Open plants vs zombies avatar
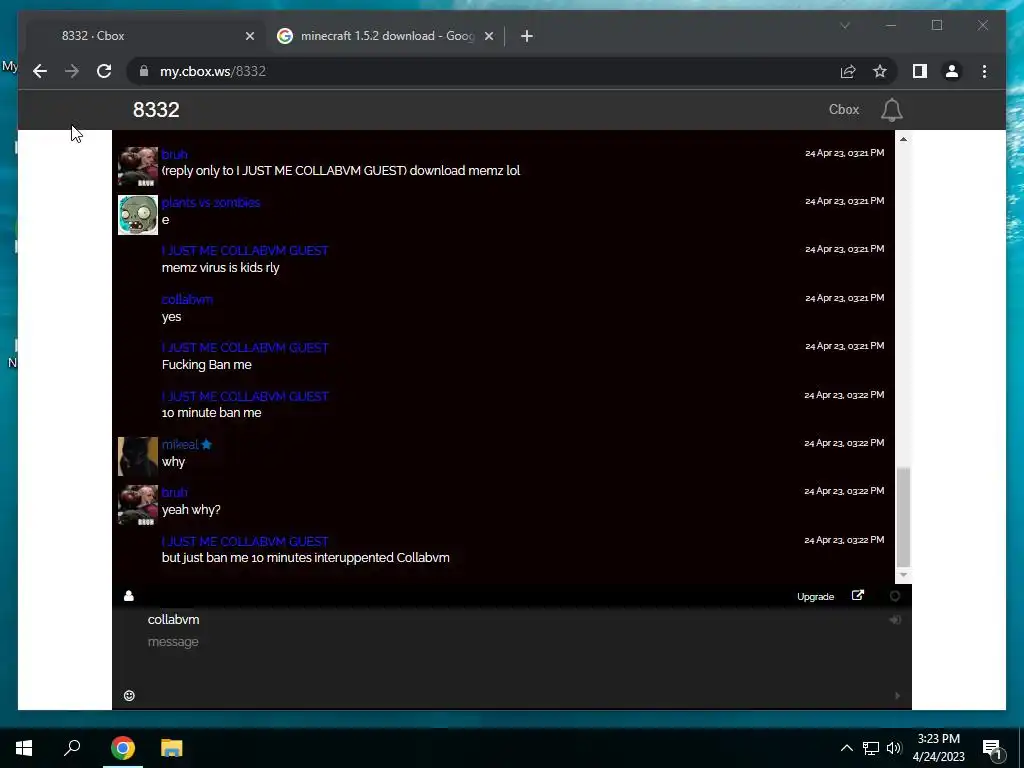 [138, 215]
